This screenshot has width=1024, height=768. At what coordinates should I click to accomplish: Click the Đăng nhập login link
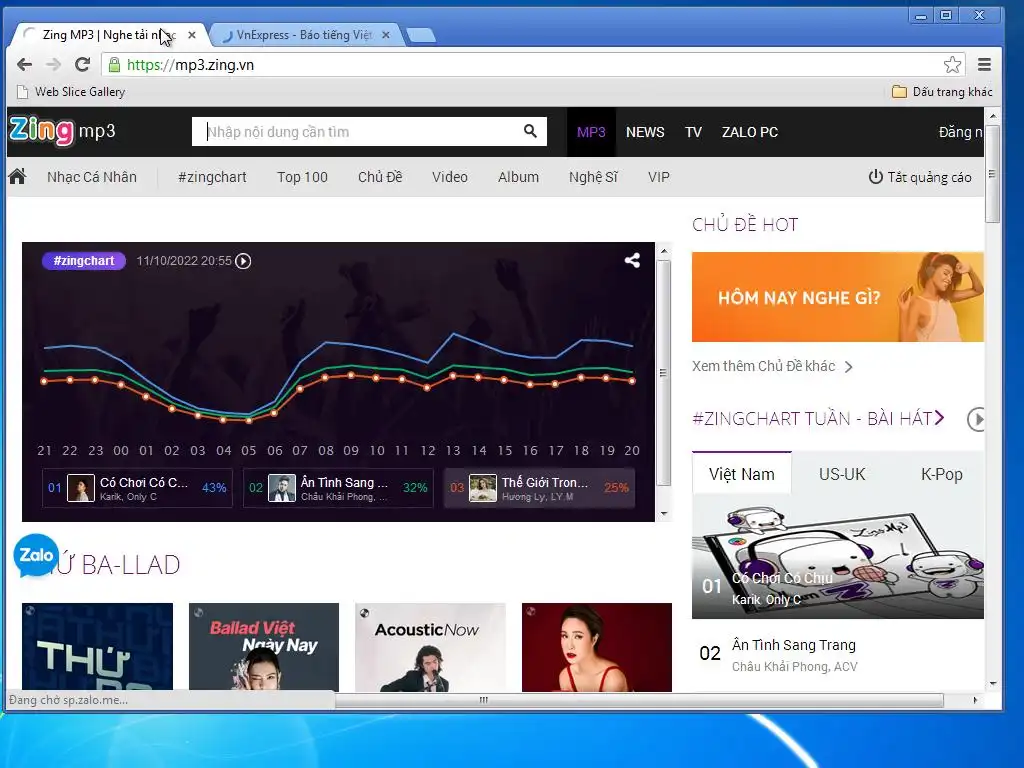pos(961,132)
